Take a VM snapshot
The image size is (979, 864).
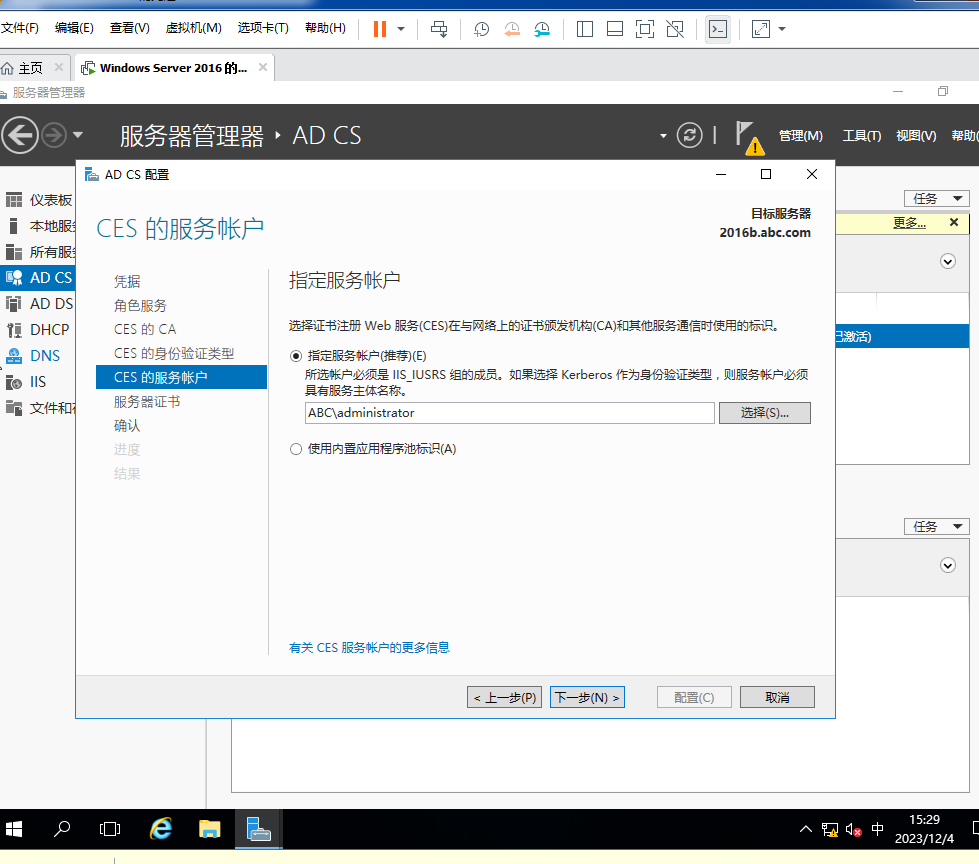(x=481, y=29)
